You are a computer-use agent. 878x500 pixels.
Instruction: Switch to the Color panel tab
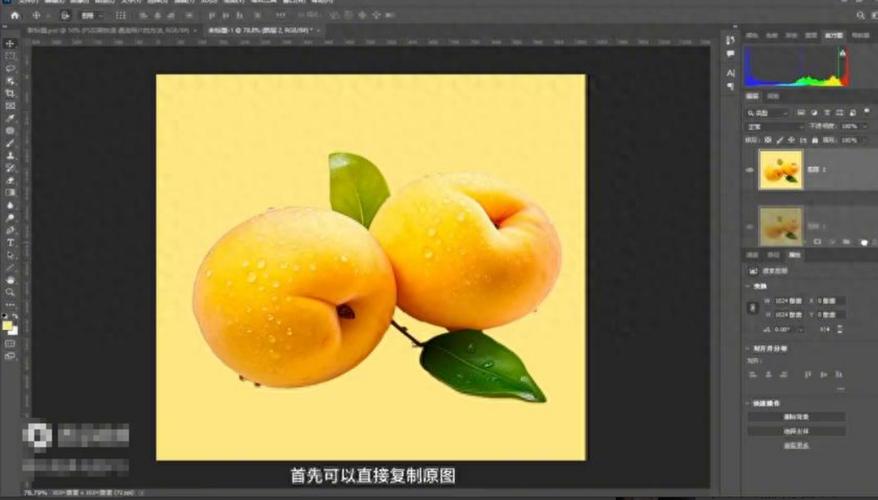[752, 35]
